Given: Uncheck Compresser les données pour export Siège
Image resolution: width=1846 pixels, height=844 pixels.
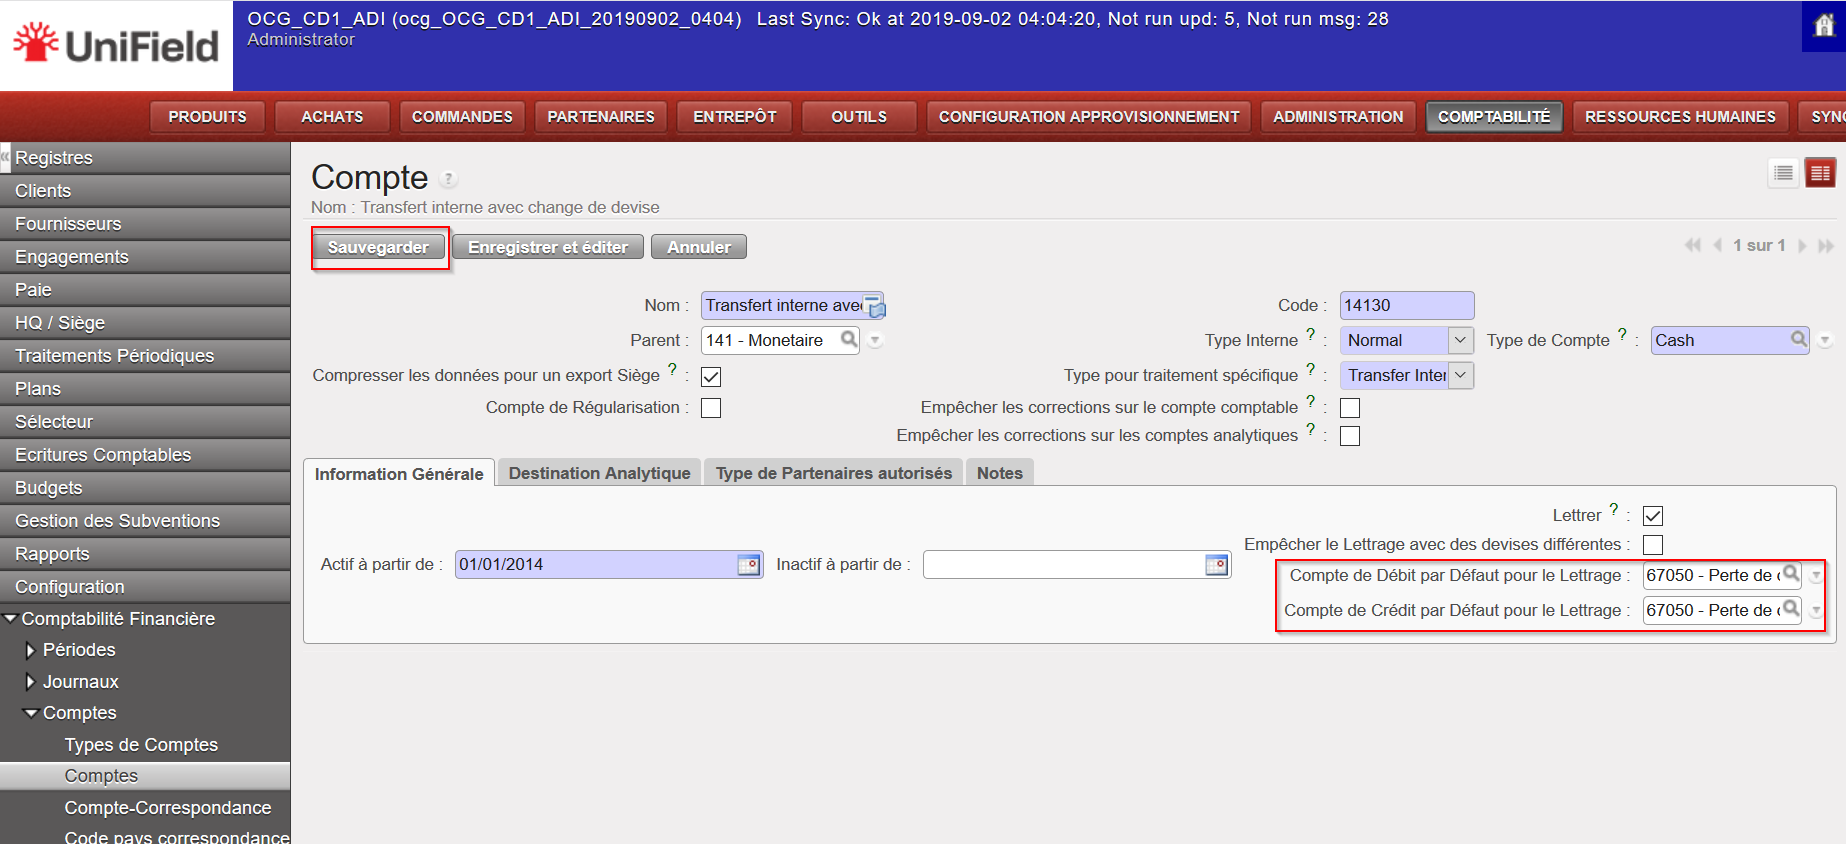Looking at the screenshot, I should point(711,377).
